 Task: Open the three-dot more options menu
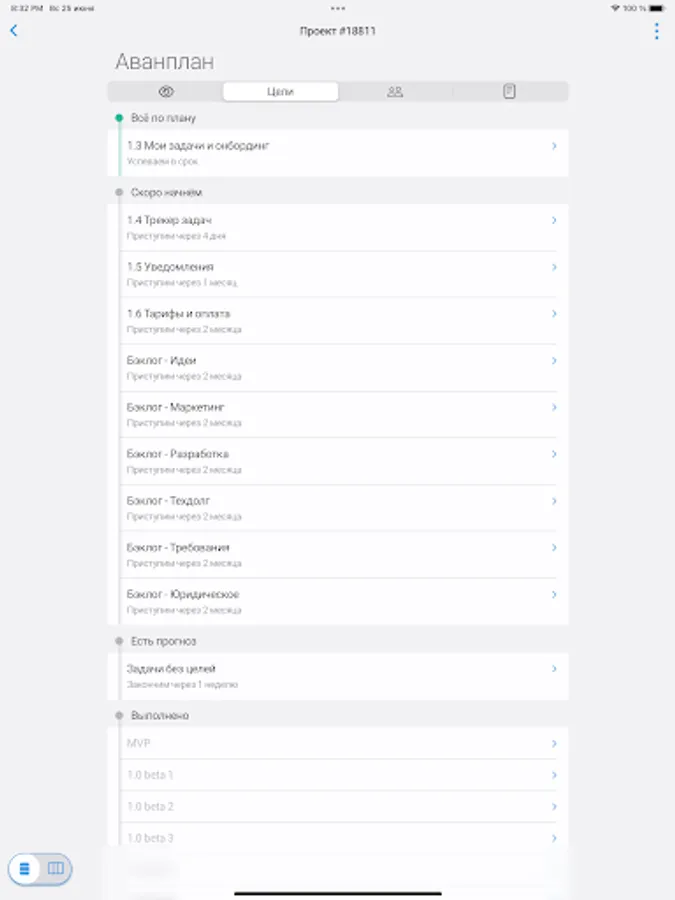click(x=656, y=31)
